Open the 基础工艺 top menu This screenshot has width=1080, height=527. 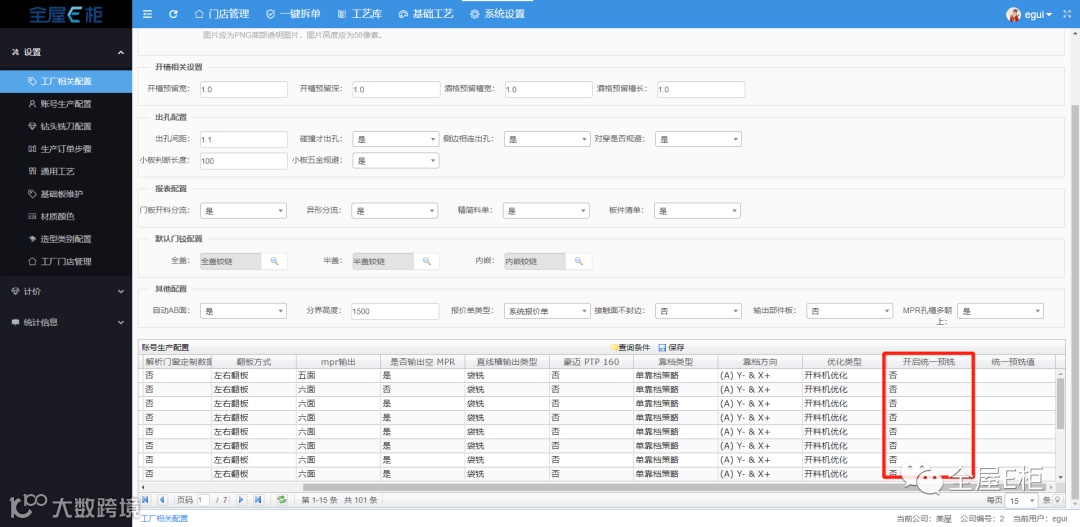426,14
